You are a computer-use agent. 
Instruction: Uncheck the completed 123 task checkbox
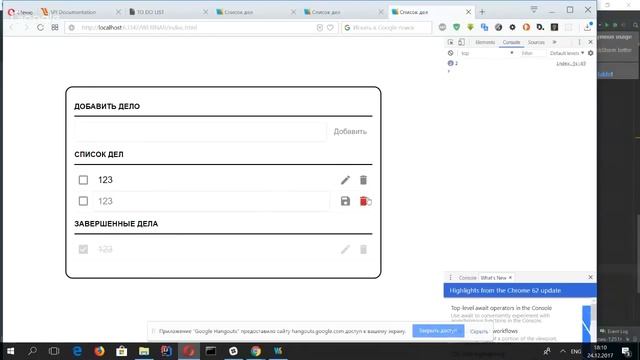click(83, 249)
